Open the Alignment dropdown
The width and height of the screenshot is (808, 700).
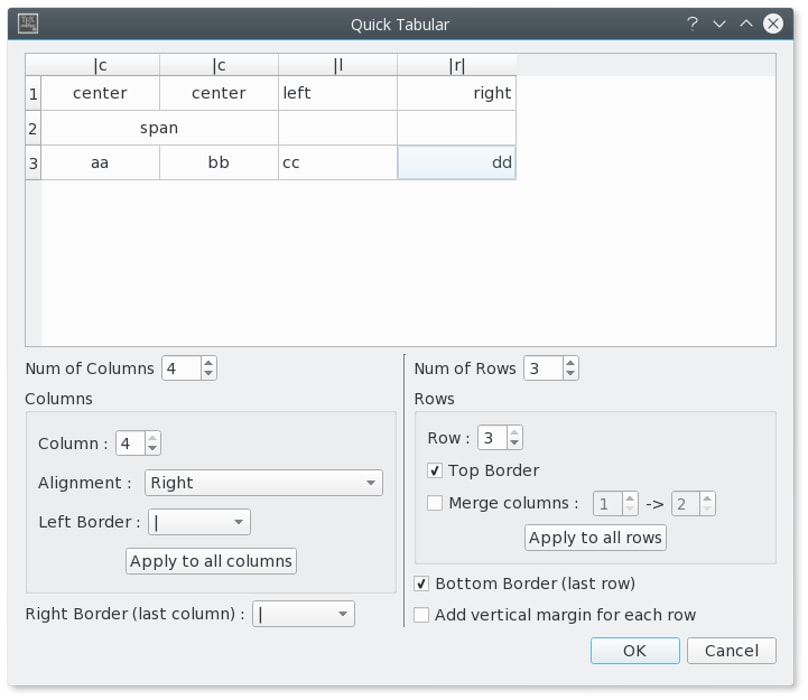pyautogui.click(x=263, y=483)
